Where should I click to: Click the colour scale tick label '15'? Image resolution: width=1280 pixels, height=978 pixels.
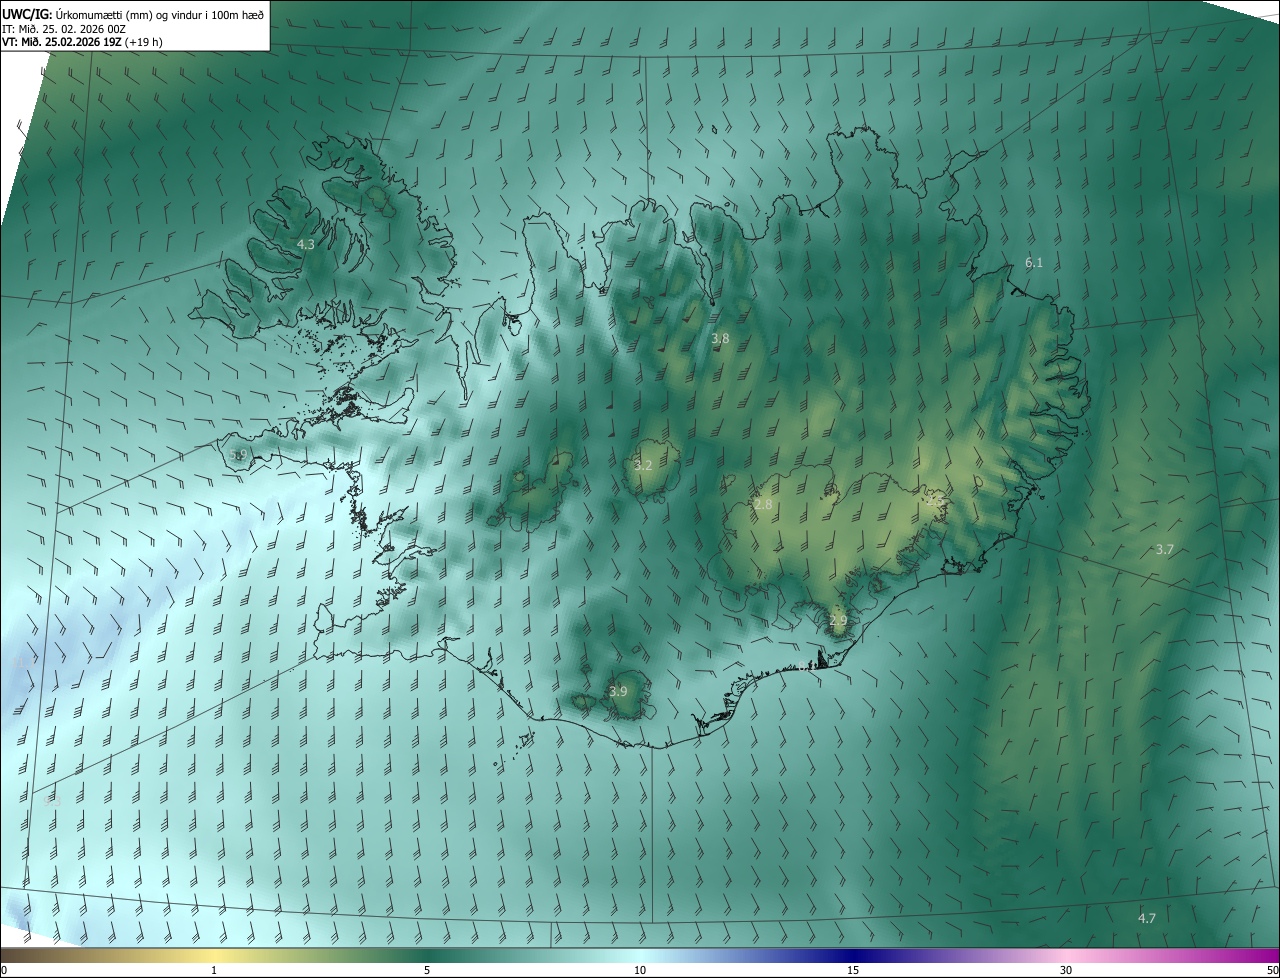tap(853, 971)
